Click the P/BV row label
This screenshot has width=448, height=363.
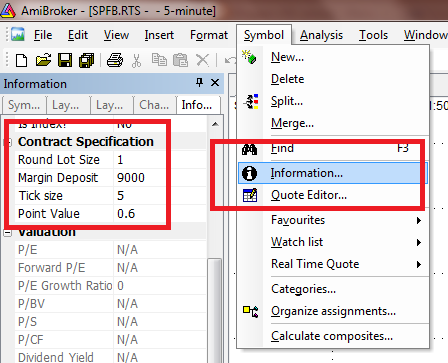point(32,304)
